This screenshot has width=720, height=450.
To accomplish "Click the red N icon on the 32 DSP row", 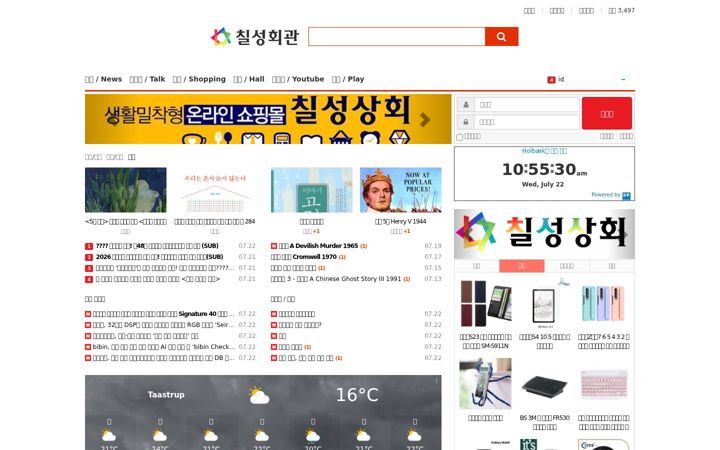I will (88, 325).
